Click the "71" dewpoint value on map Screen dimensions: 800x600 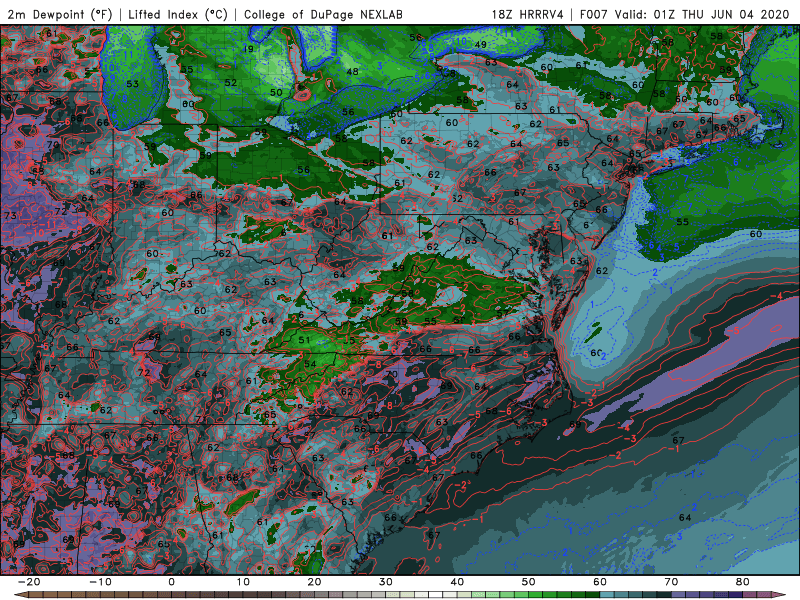pos(201,419)
